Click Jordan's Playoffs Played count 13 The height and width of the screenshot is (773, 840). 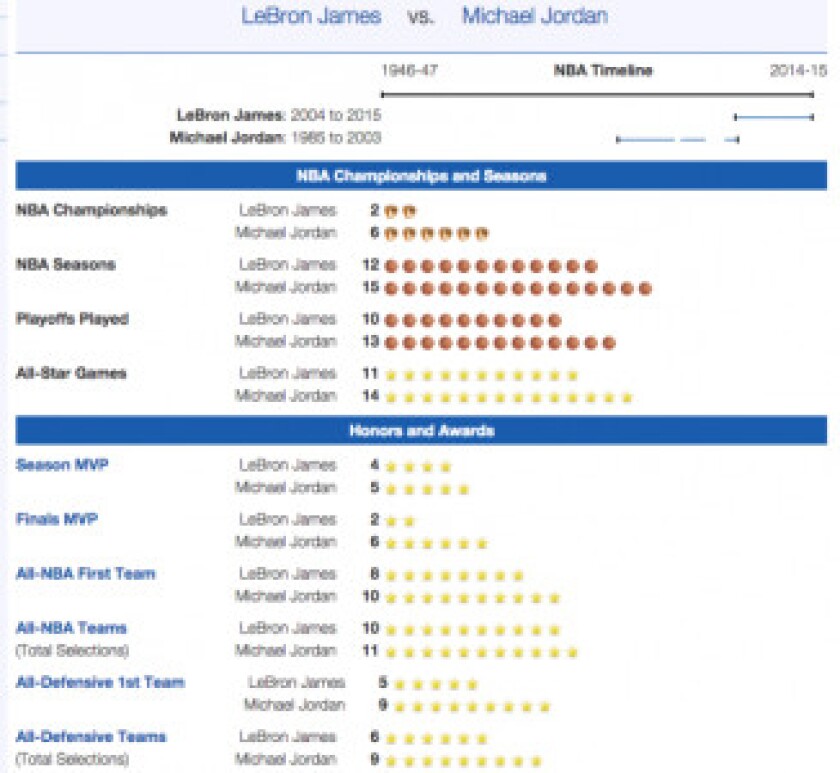371,342
